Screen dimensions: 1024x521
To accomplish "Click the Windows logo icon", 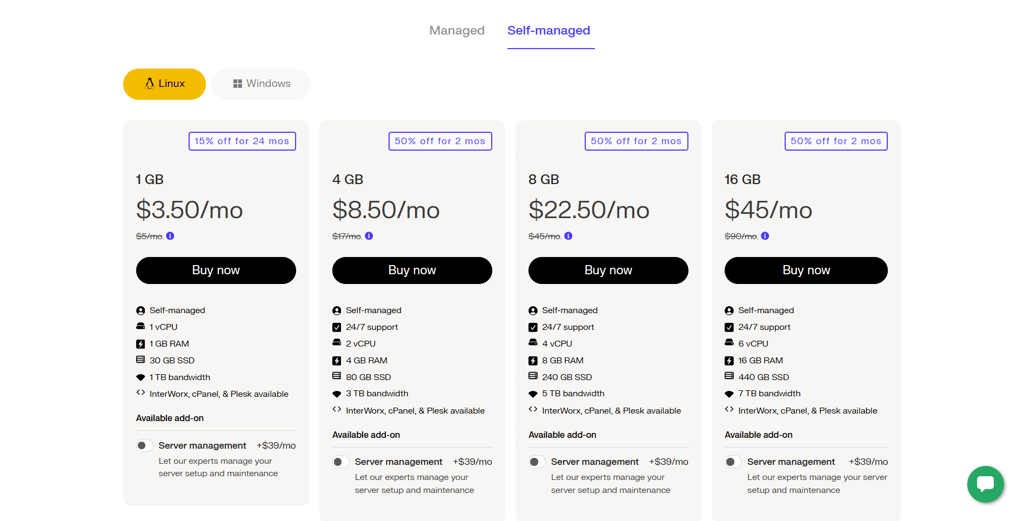I will (238, 84).
